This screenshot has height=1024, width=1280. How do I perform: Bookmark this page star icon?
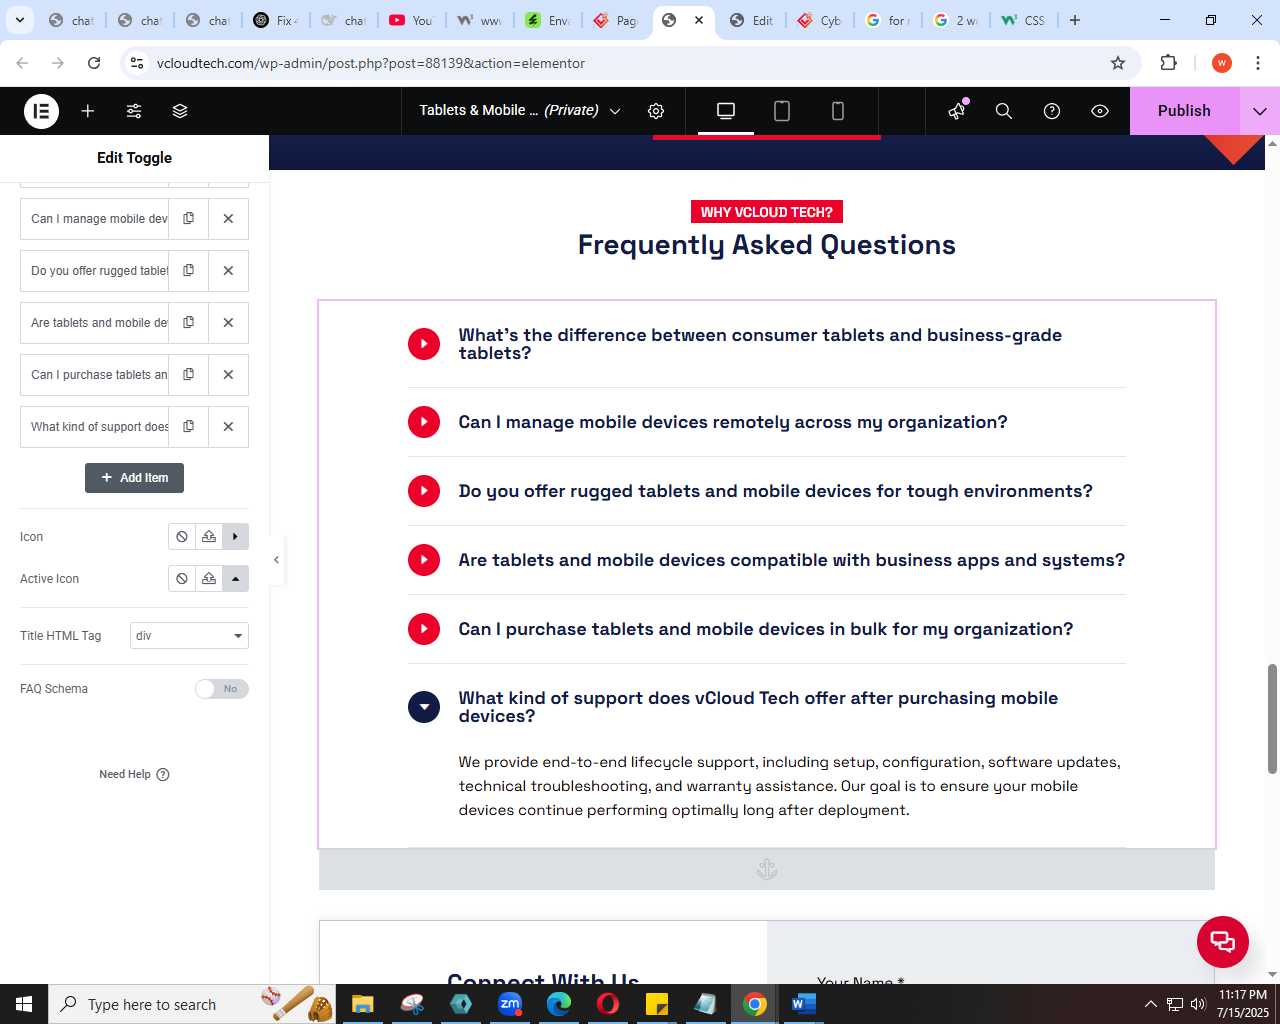(1118, 63)
